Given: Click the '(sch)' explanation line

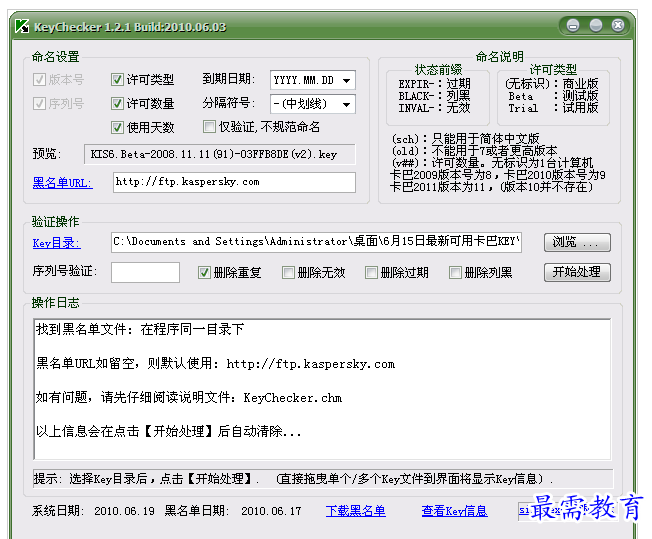Looking at the screenshot, I should pos(466,138).
